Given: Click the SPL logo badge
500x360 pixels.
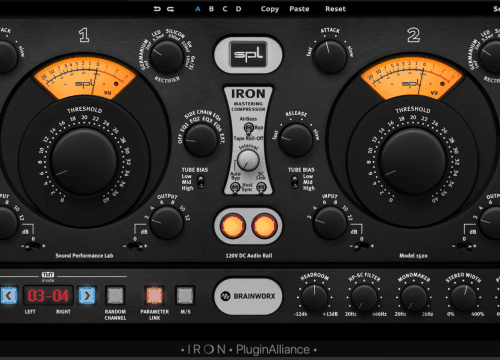Looking at the screenshot, I should click(x=248, y=55).
